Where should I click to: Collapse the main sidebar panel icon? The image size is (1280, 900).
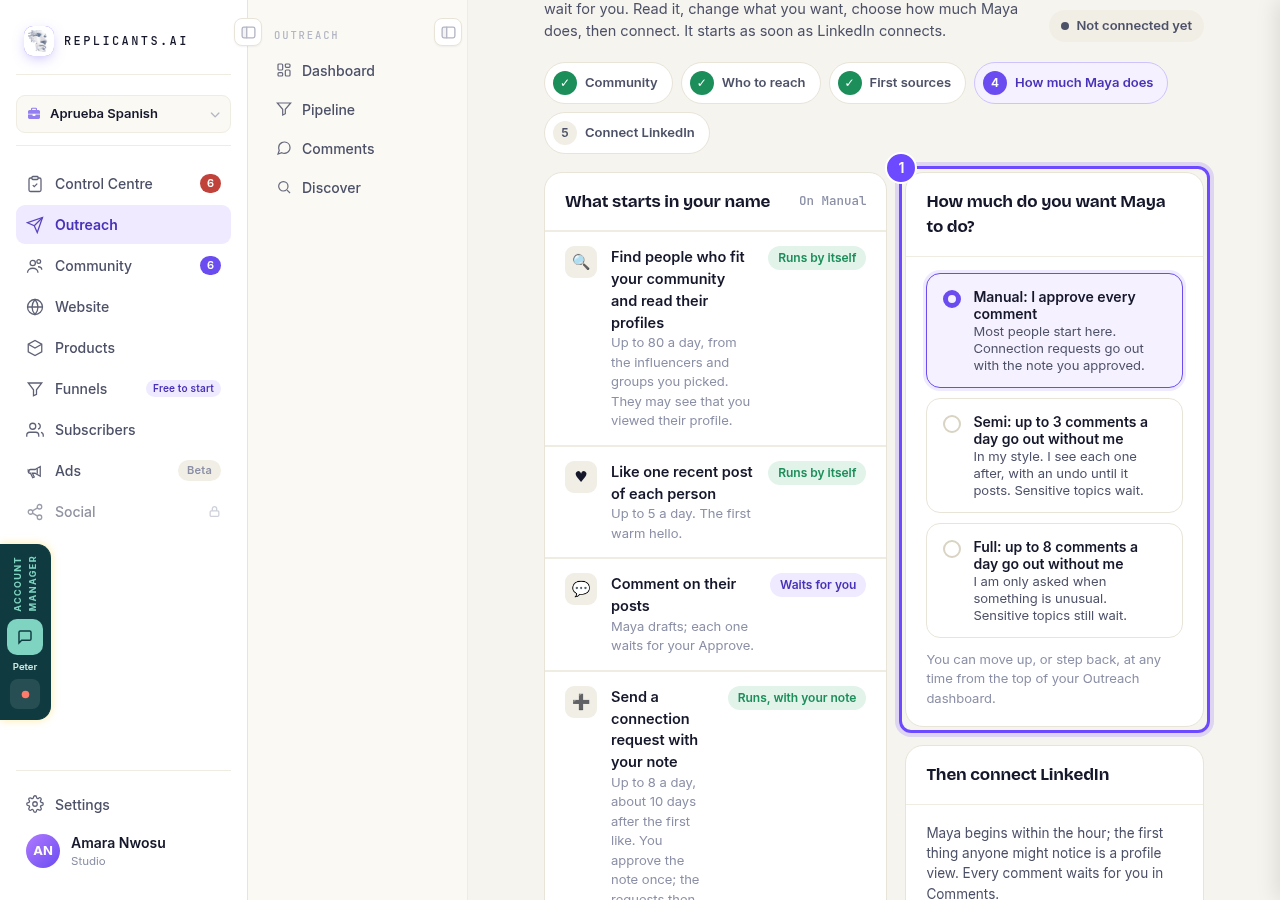248,32
